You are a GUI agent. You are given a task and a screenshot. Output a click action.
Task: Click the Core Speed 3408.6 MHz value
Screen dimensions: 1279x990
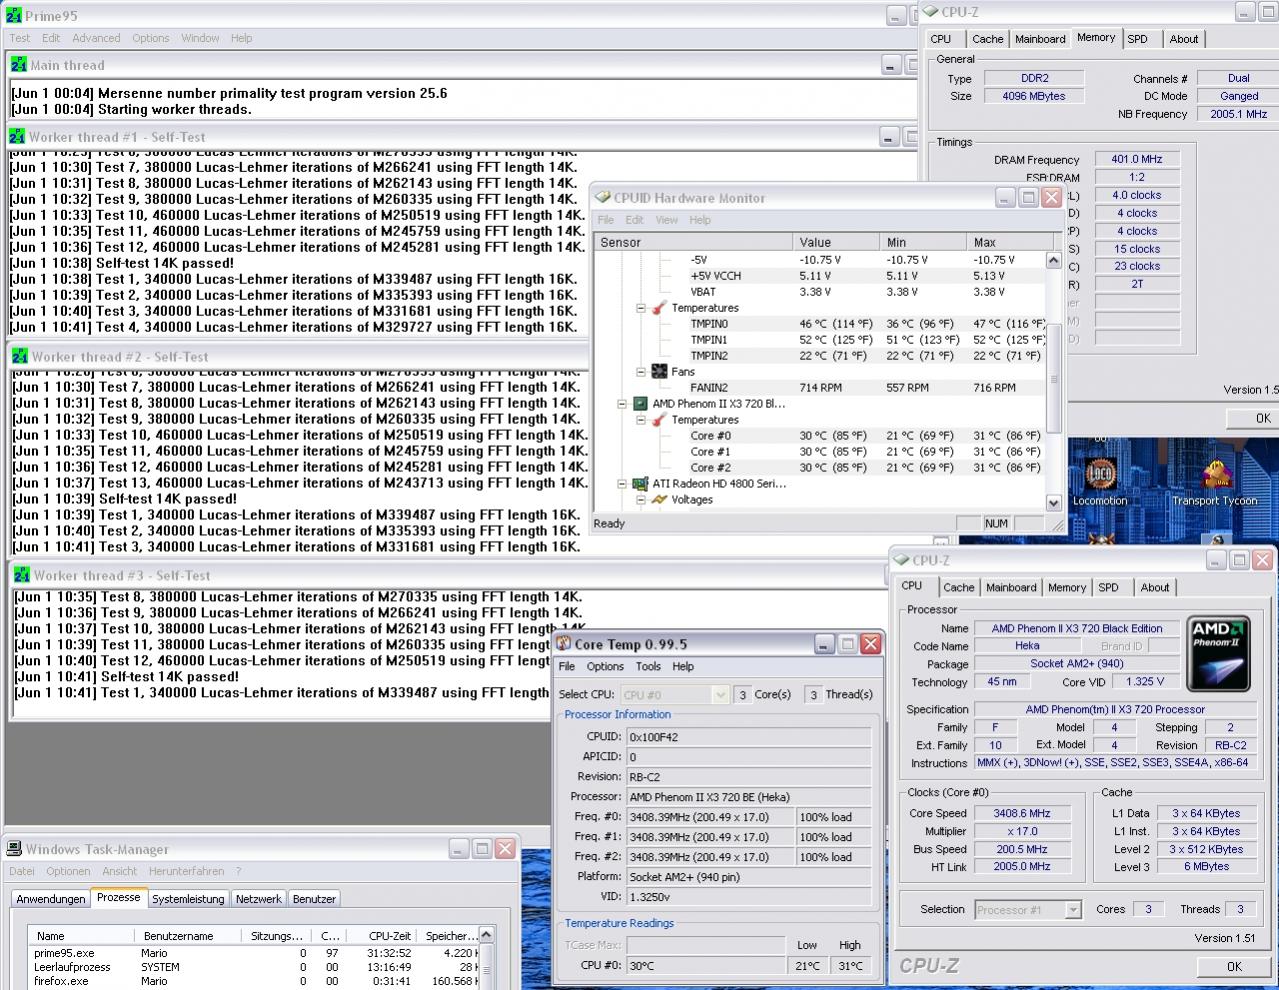click(x=1021, y=813)
